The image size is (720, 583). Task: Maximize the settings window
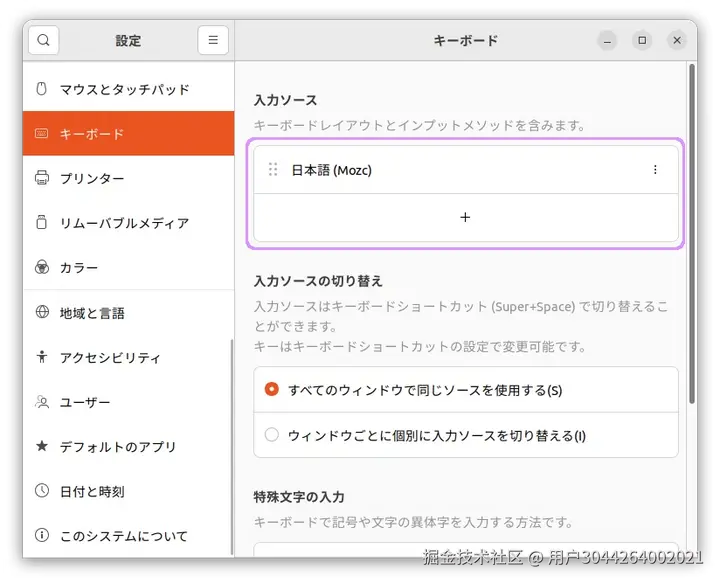coord(642,40)
